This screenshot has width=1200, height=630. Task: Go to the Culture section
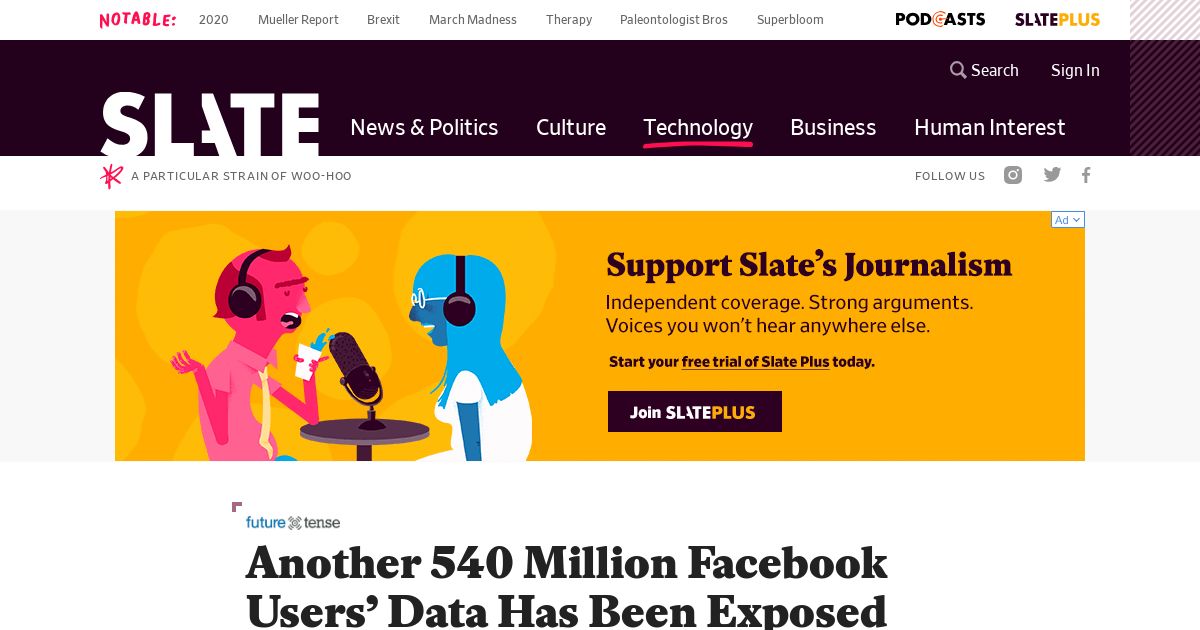coord(571,128)
